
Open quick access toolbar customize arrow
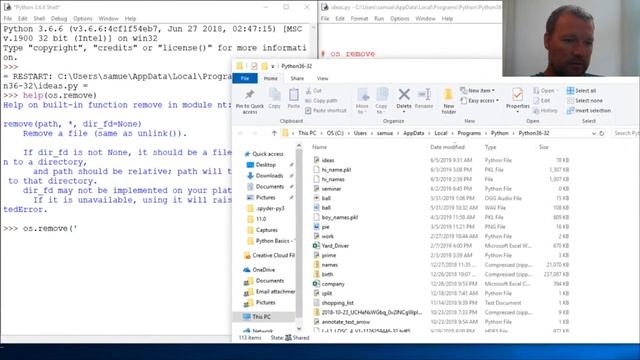tap(273, 66)
